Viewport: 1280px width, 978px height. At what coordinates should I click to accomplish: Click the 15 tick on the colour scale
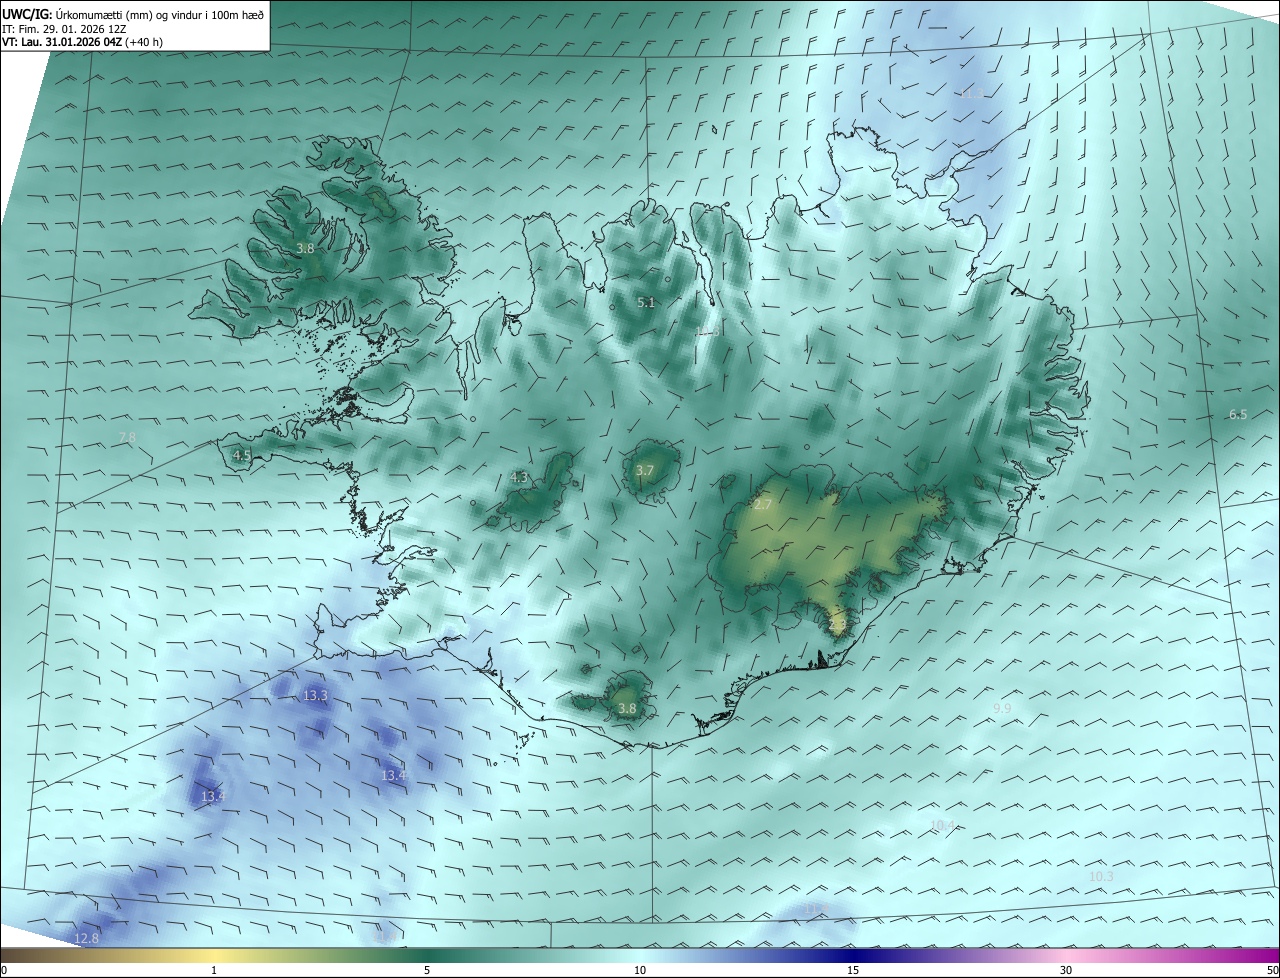(853, 970)
